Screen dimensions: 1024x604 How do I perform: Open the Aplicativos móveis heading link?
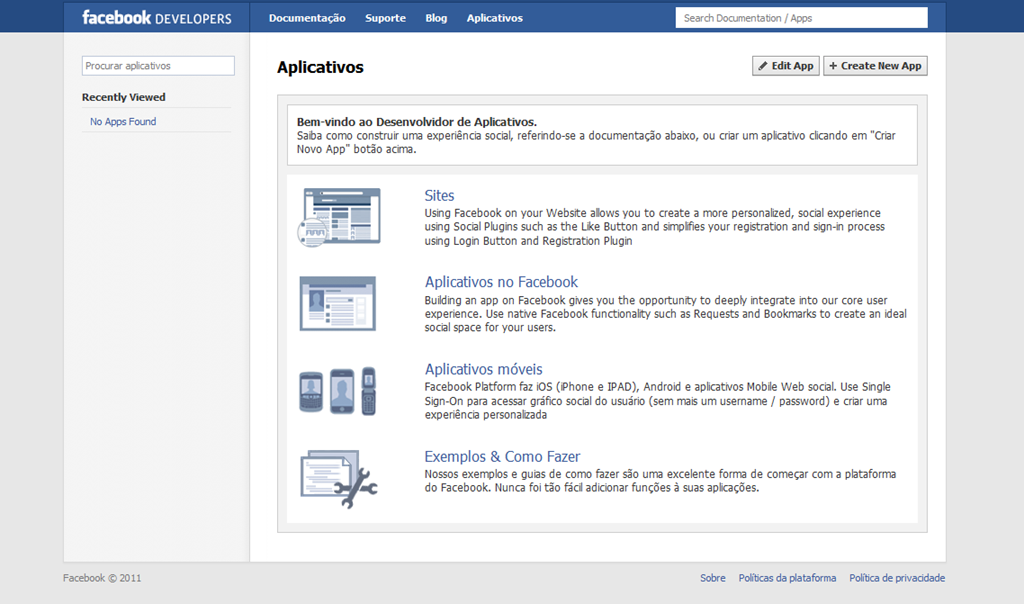(x=483, y=369)
